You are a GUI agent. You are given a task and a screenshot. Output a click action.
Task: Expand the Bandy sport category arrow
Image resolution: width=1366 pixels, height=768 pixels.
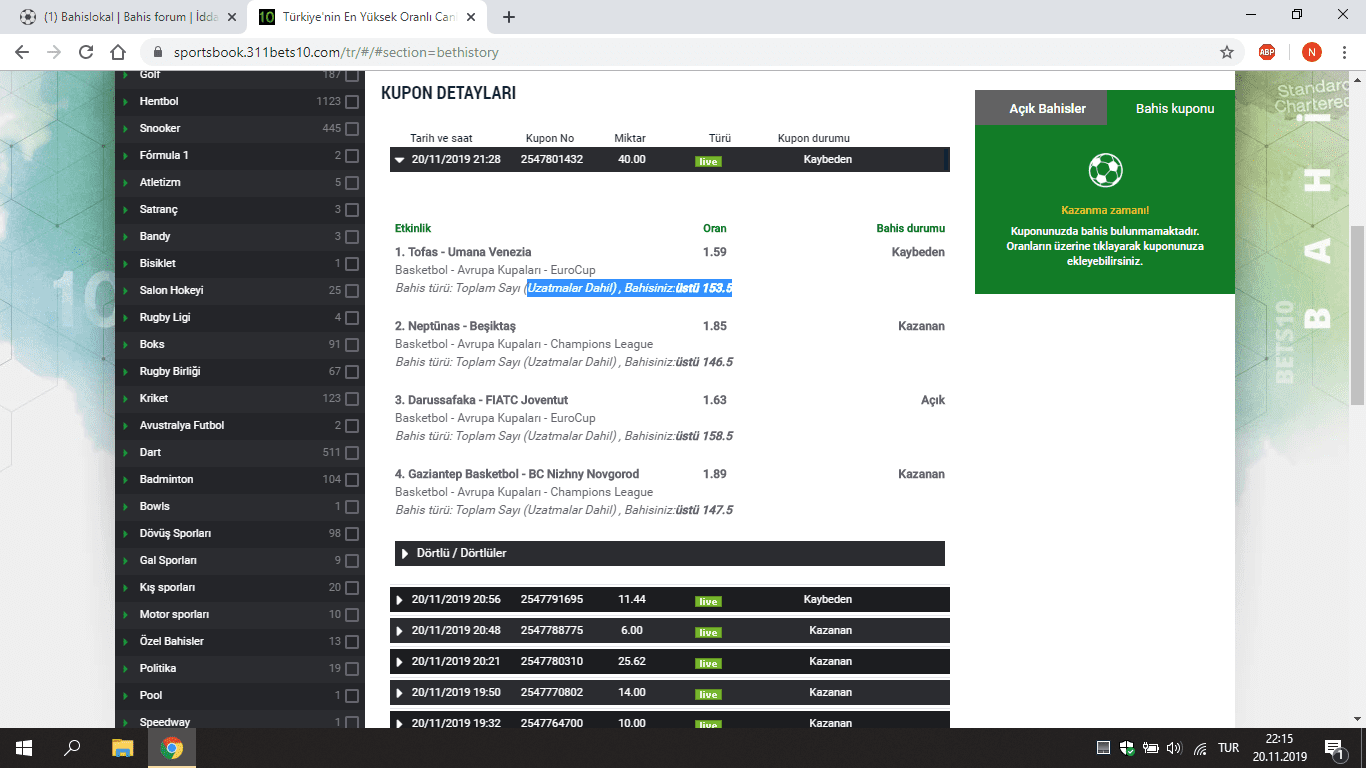pyautogui.click(x=125, y=237)
